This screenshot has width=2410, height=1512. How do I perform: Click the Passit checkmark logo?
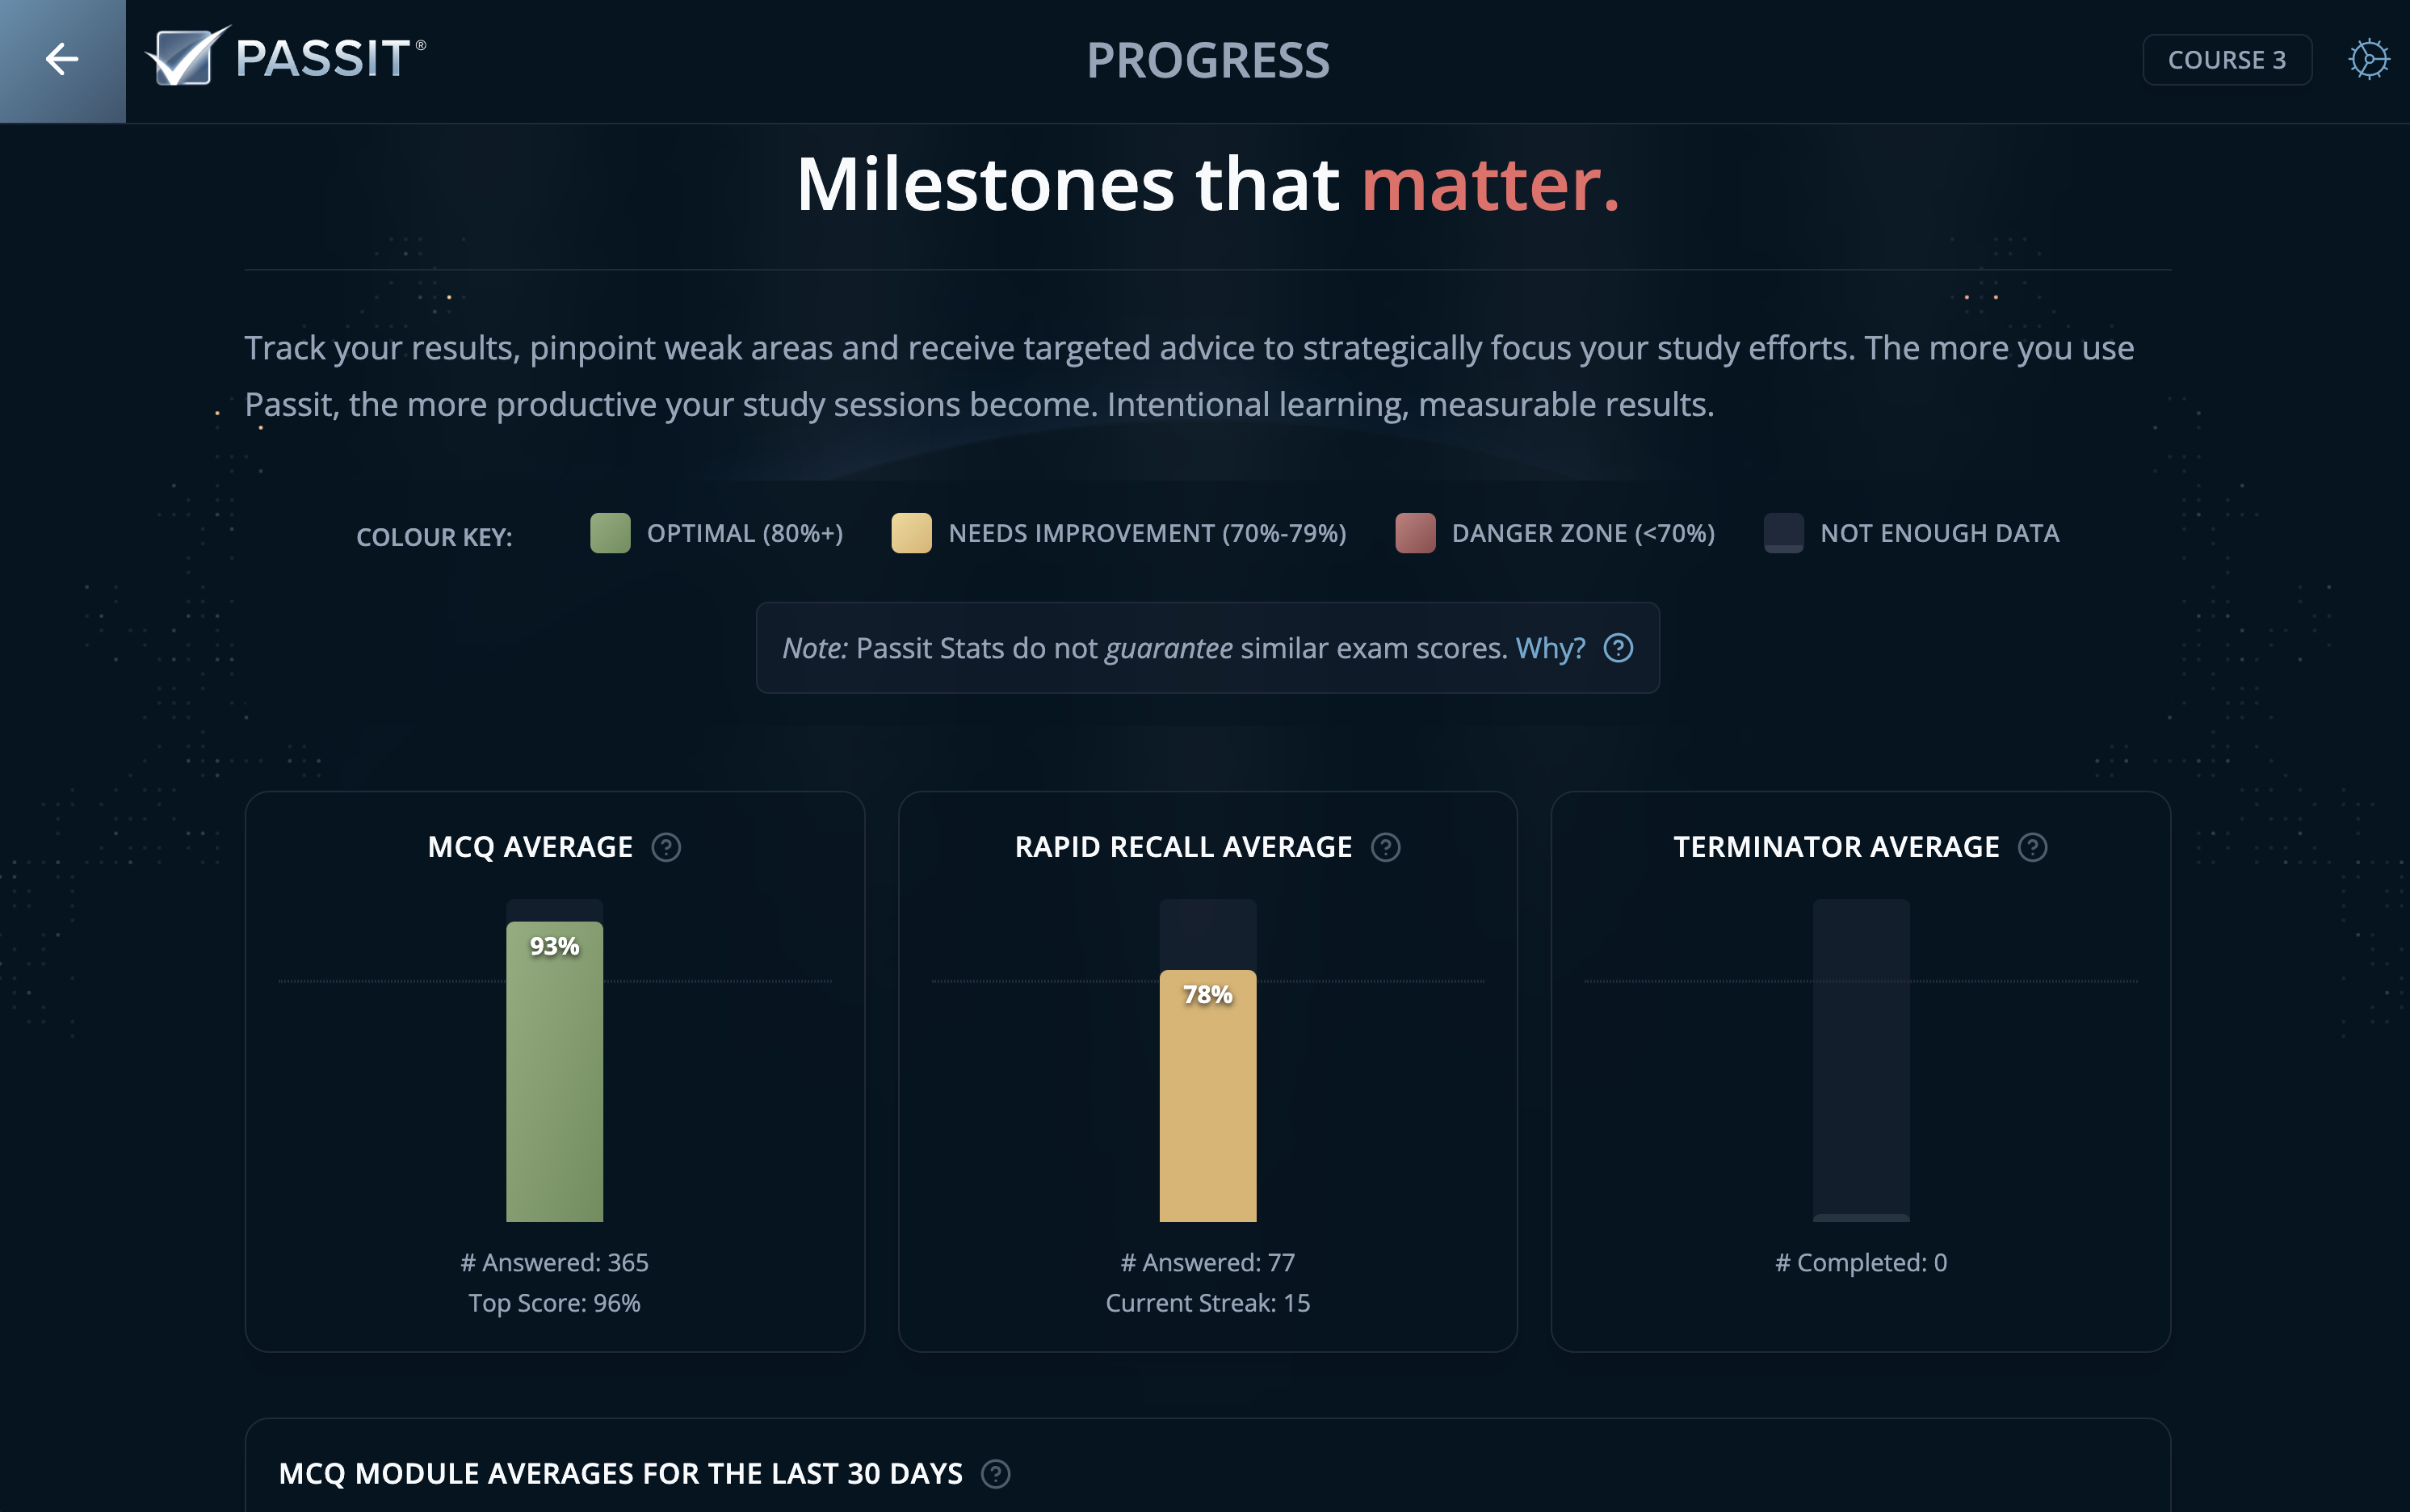click(x=186, y=57)
